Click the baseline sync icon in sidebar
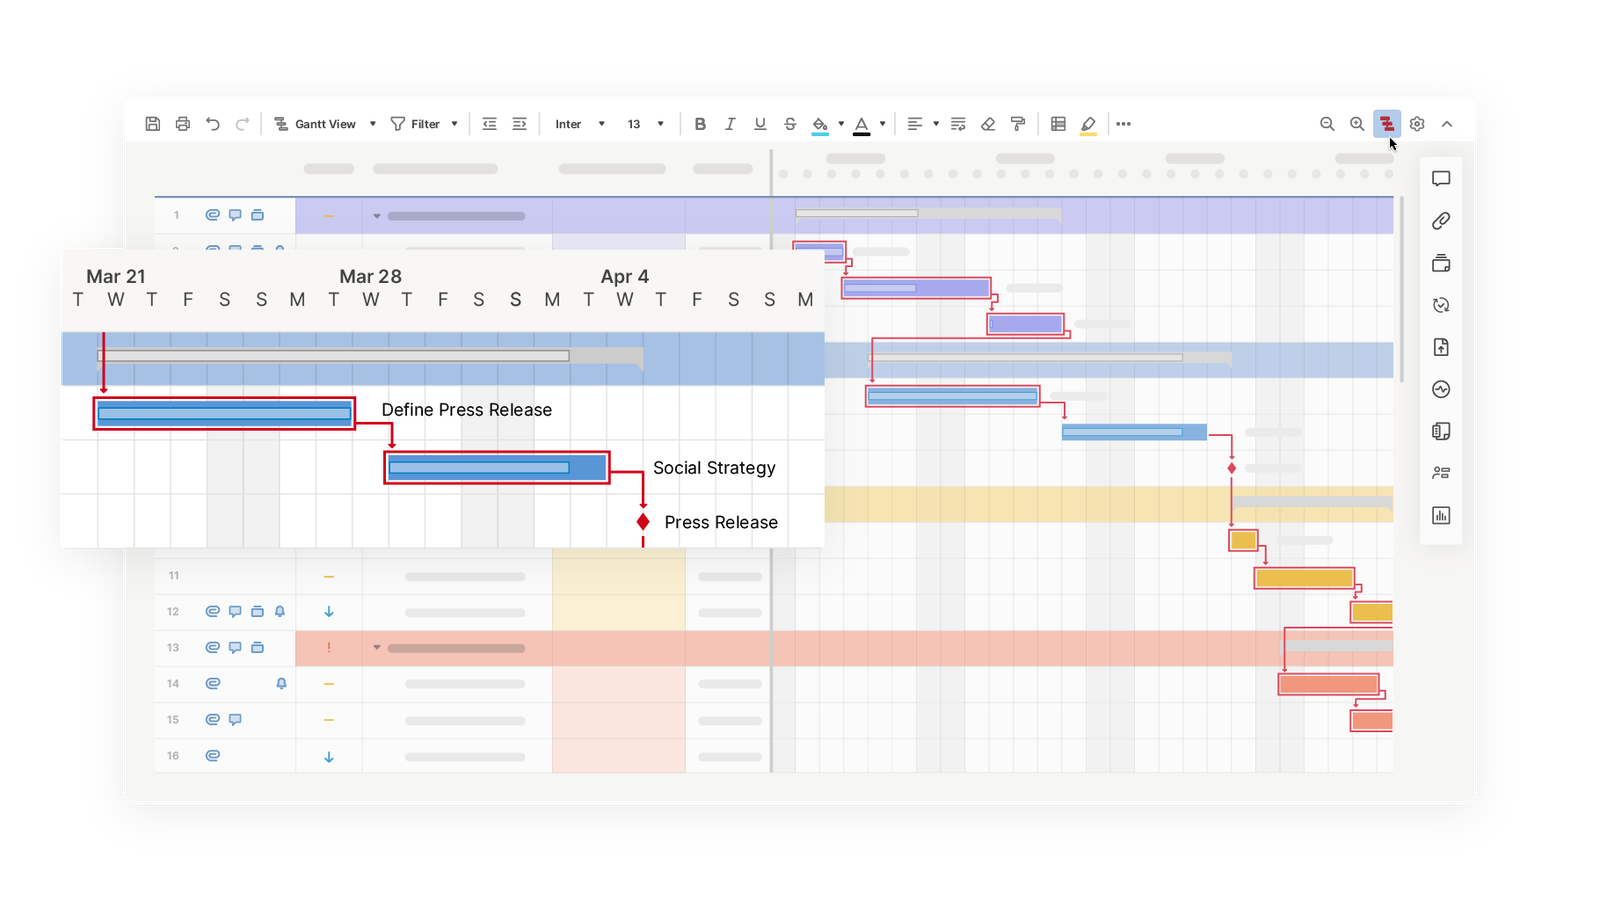1600x900 pixels. [x=1441, y=305]
